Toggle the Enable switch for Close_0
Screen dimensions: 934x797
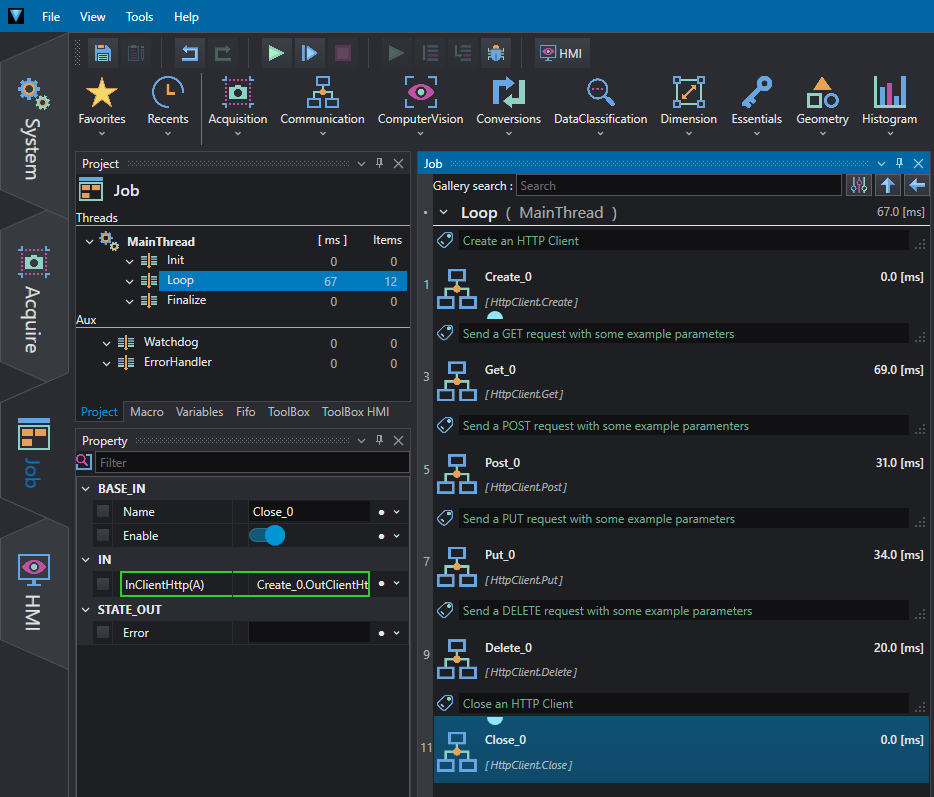tap(267, 536)
